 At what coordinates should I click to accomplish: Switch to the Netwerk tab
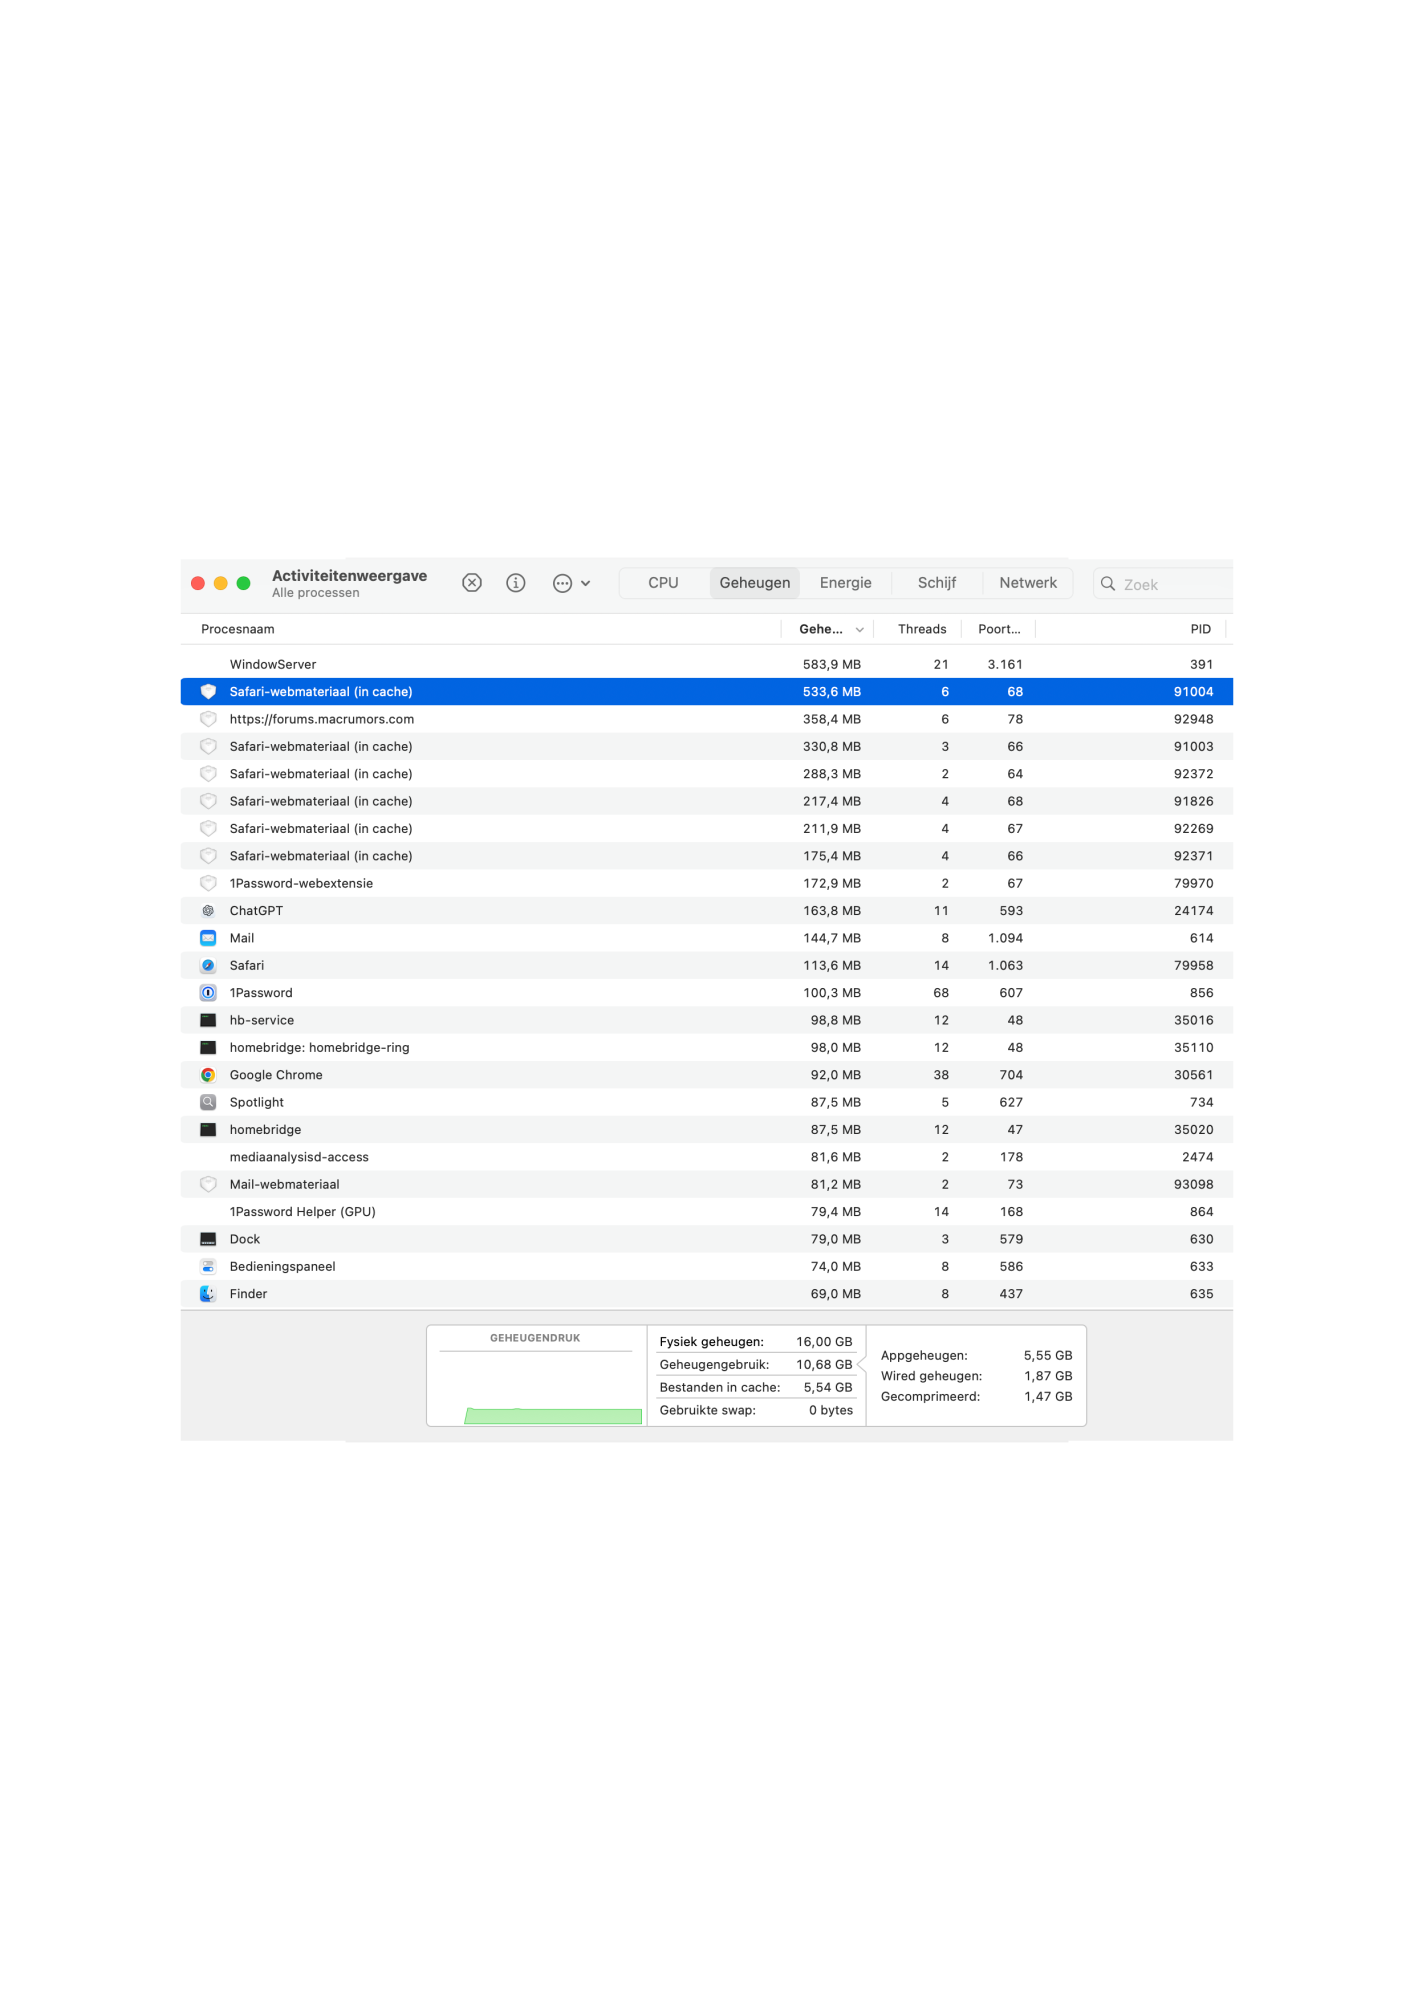(x=1028, y=583)
